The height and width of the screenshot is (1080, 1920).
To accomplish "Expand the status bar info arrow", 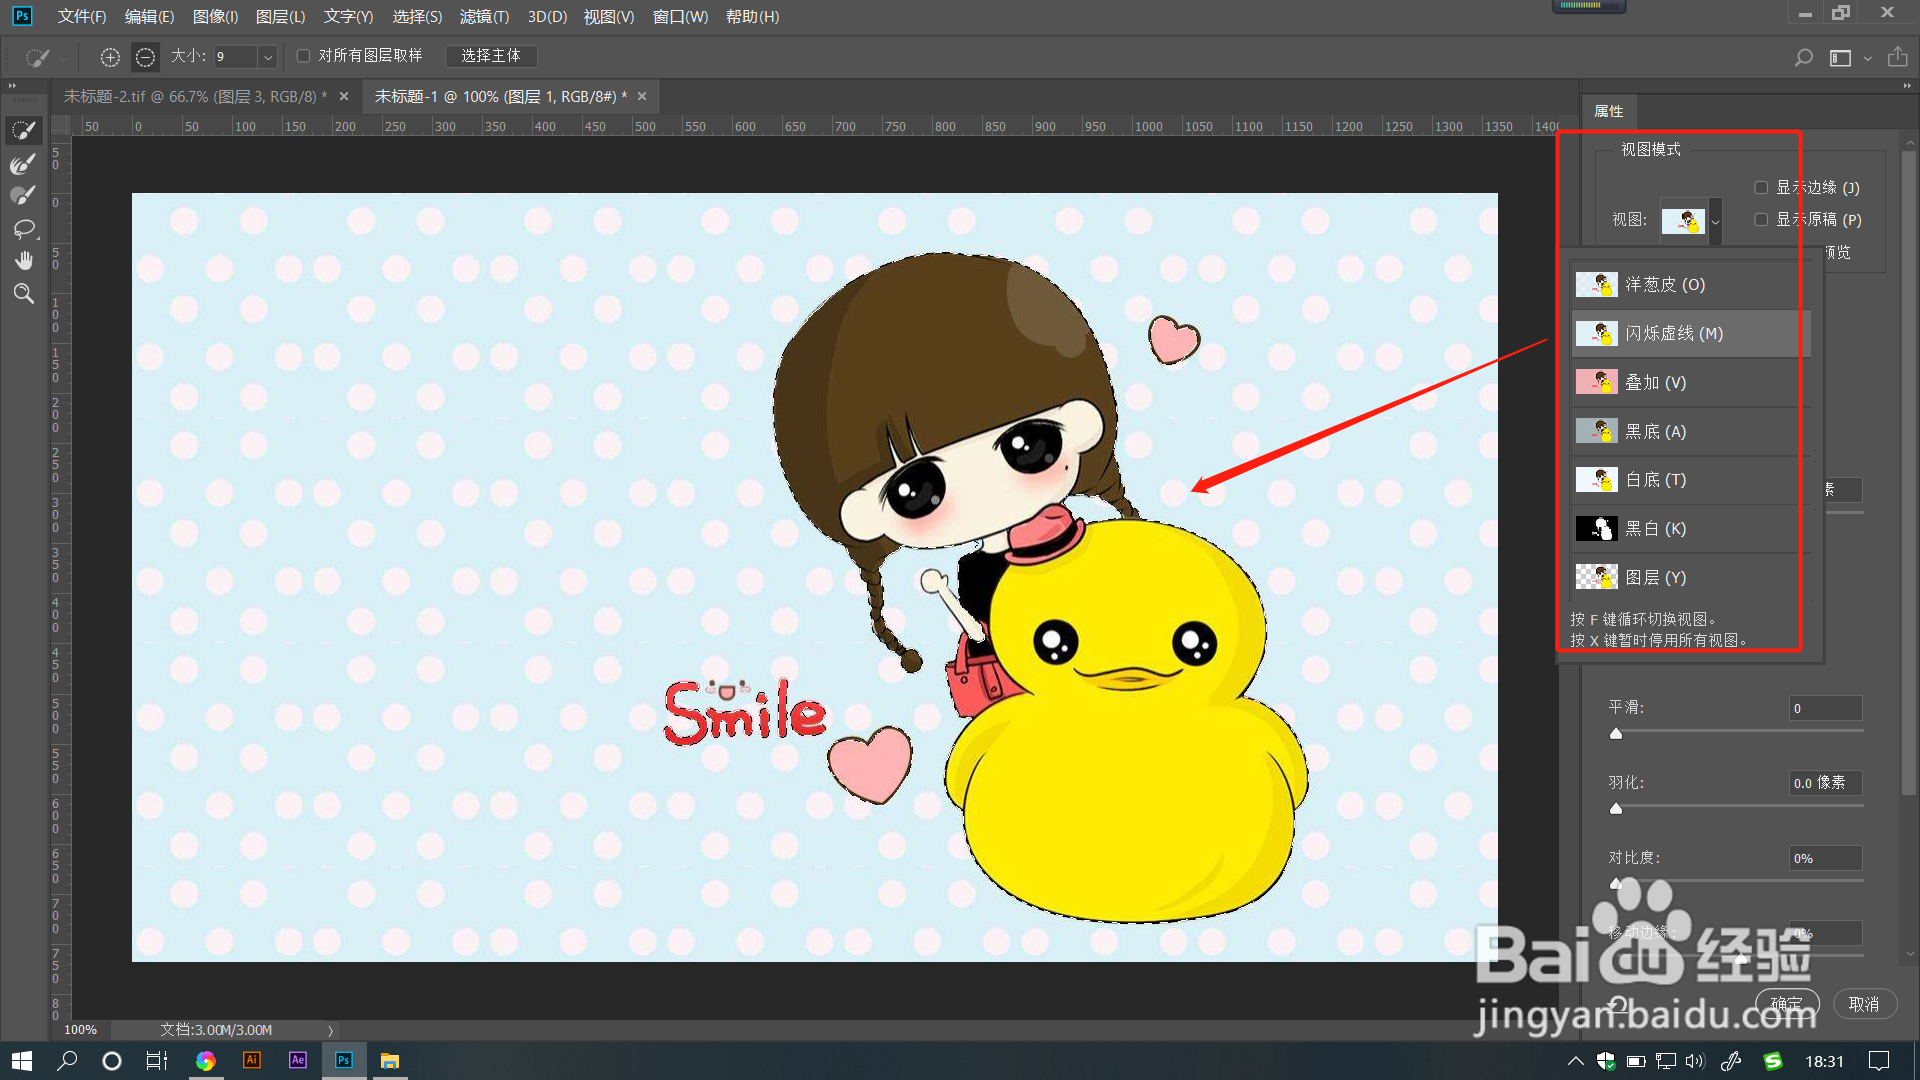I will [330, 1030].
